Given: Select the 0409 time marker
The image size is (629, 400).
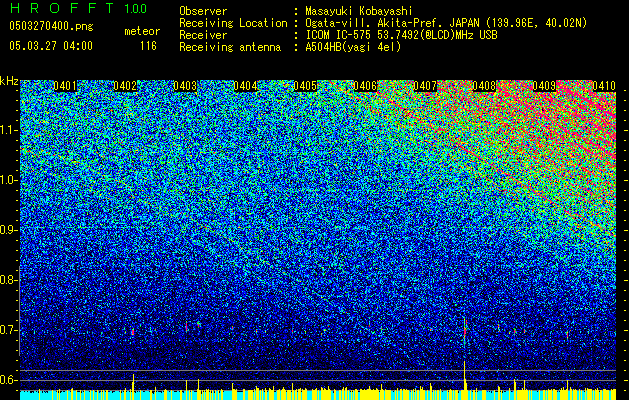Looking at the screenshot, I should pos(544,86).
